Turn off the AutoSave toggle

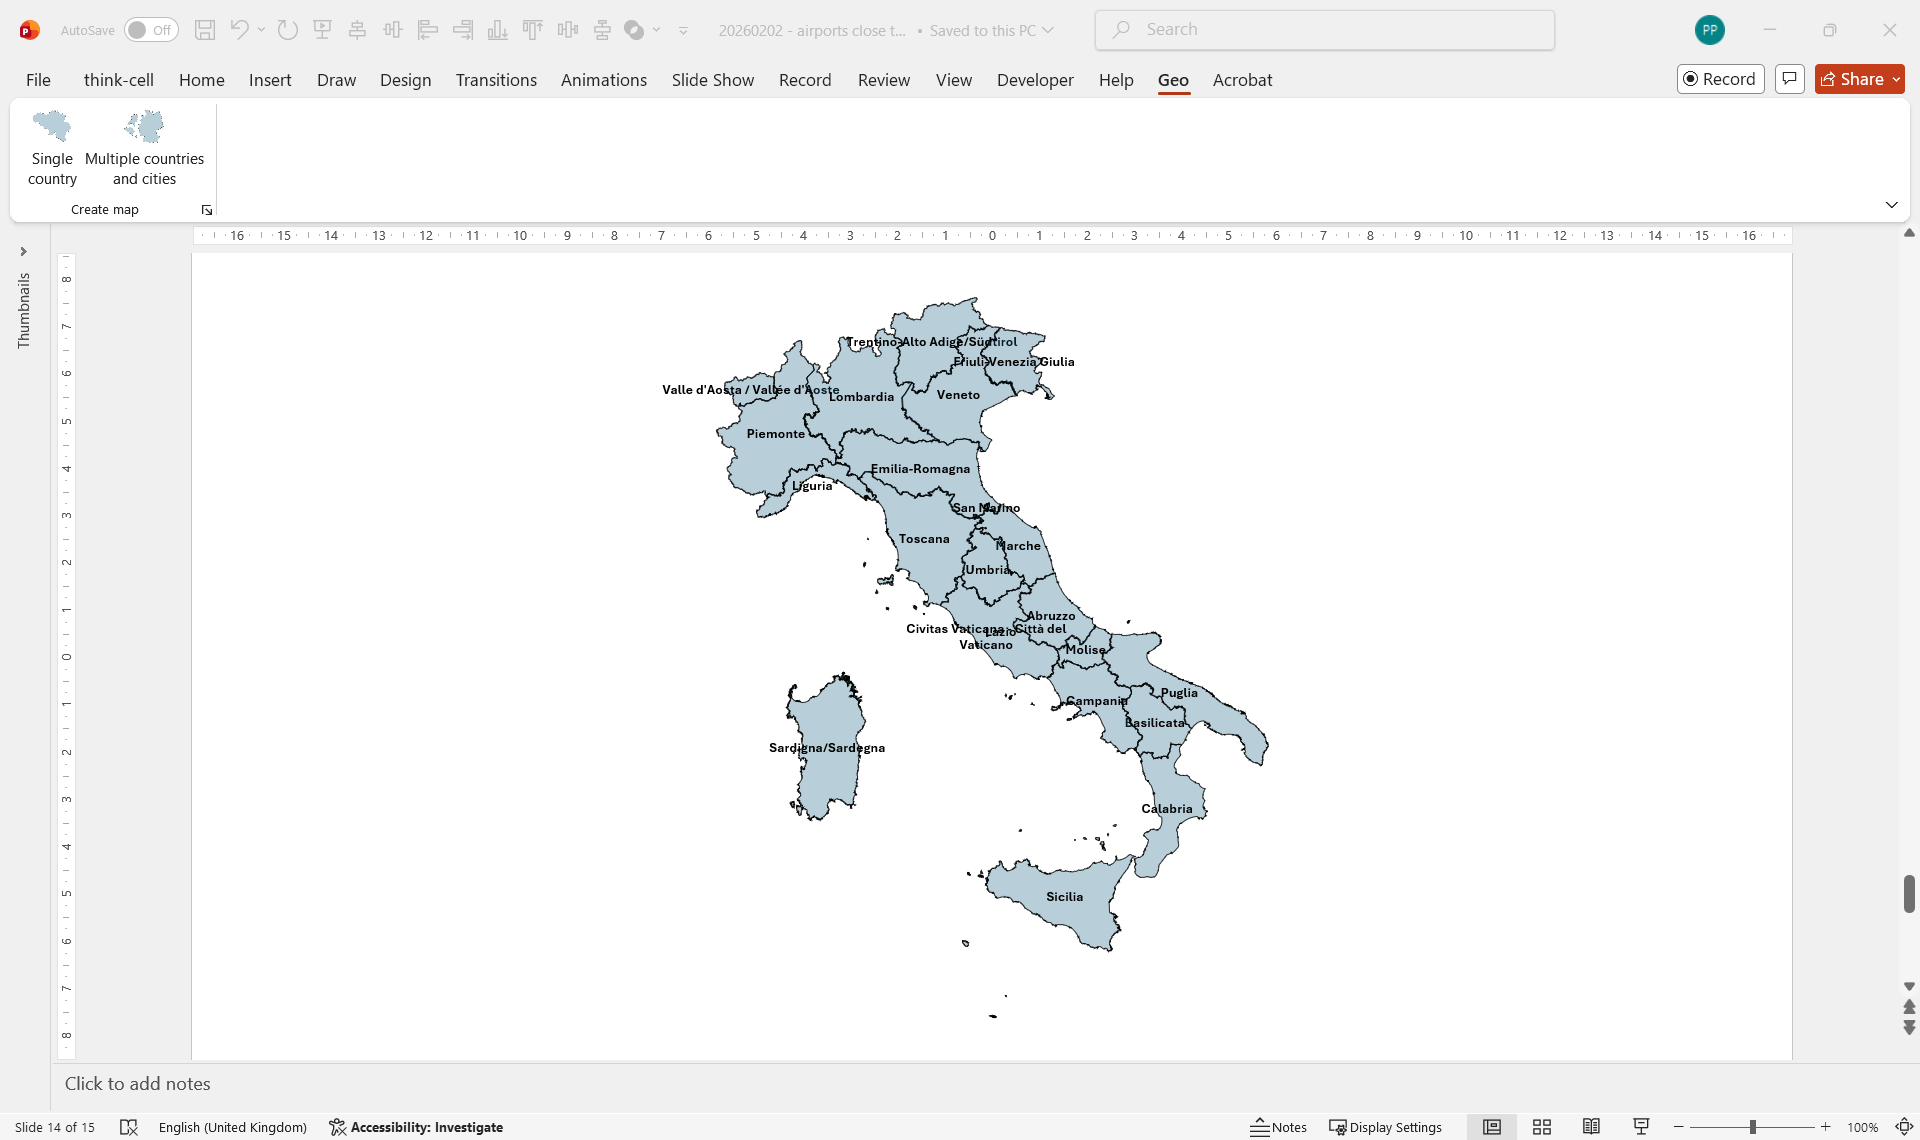tap(150, 29)
